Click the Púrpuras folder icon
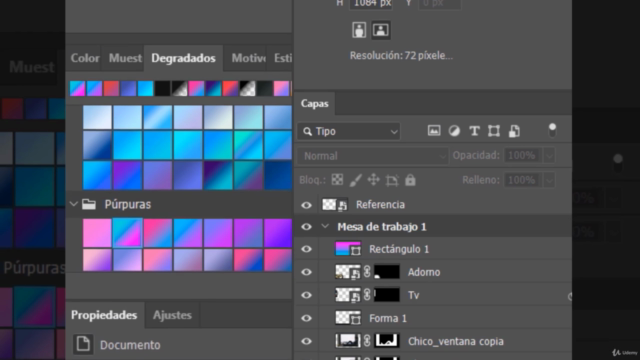 pyautogui.click(x=89, y=204)
